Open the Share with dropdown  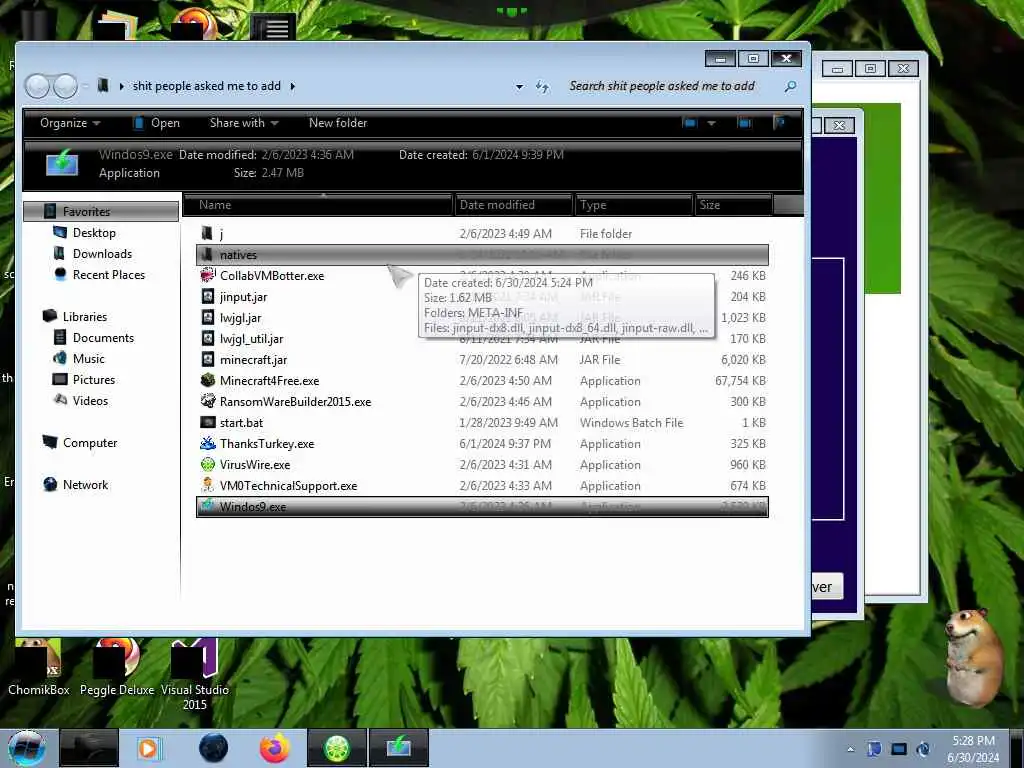tap(244, 123)
